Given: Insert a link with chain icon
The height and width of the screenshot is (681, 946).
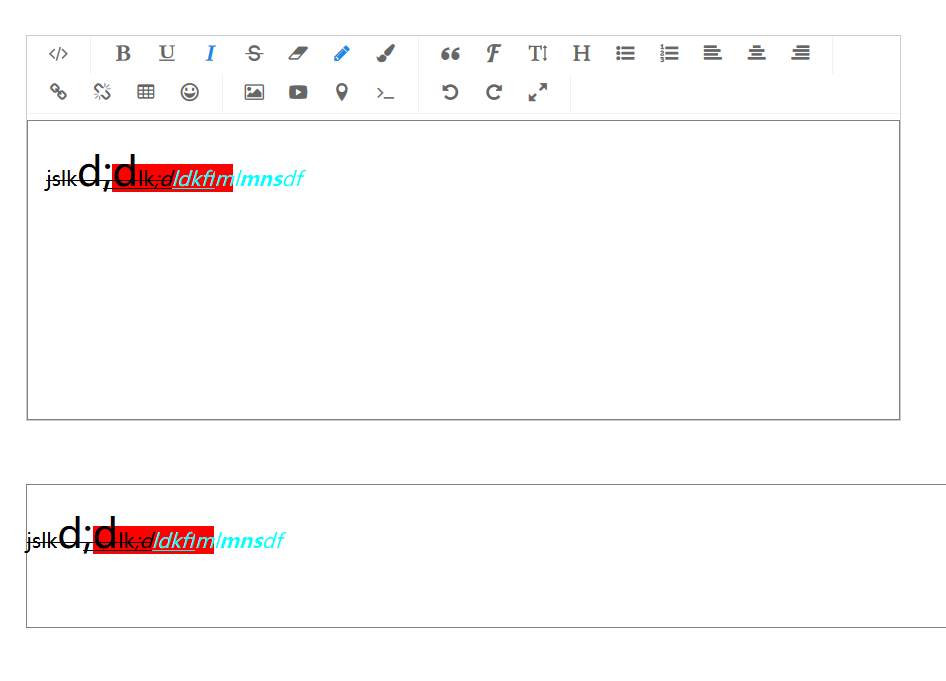Looking at the screenshot, I should click(59, 92).
